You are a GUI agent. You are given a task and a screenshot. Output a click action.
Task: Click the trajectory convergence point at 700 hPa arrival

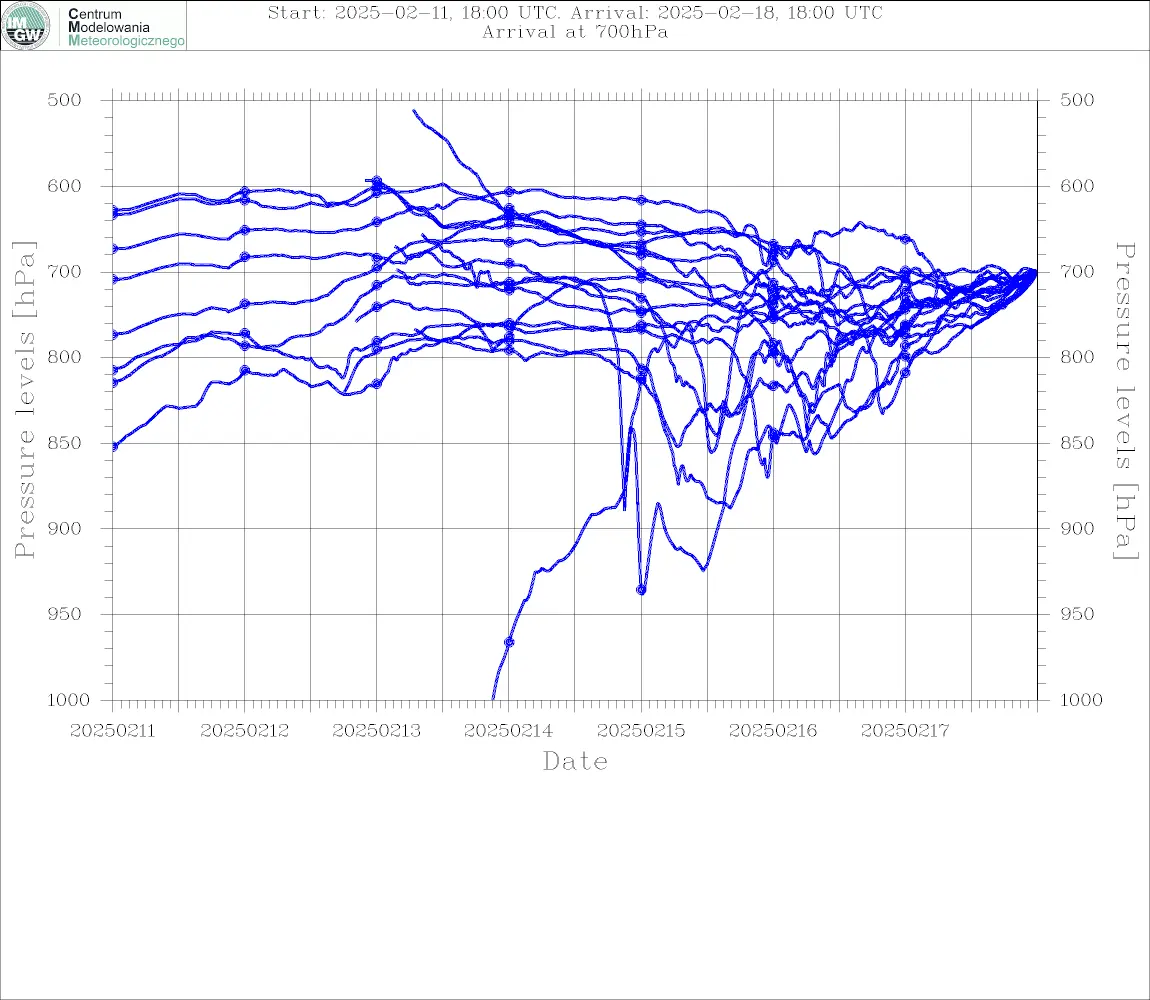click(1035, 271)
